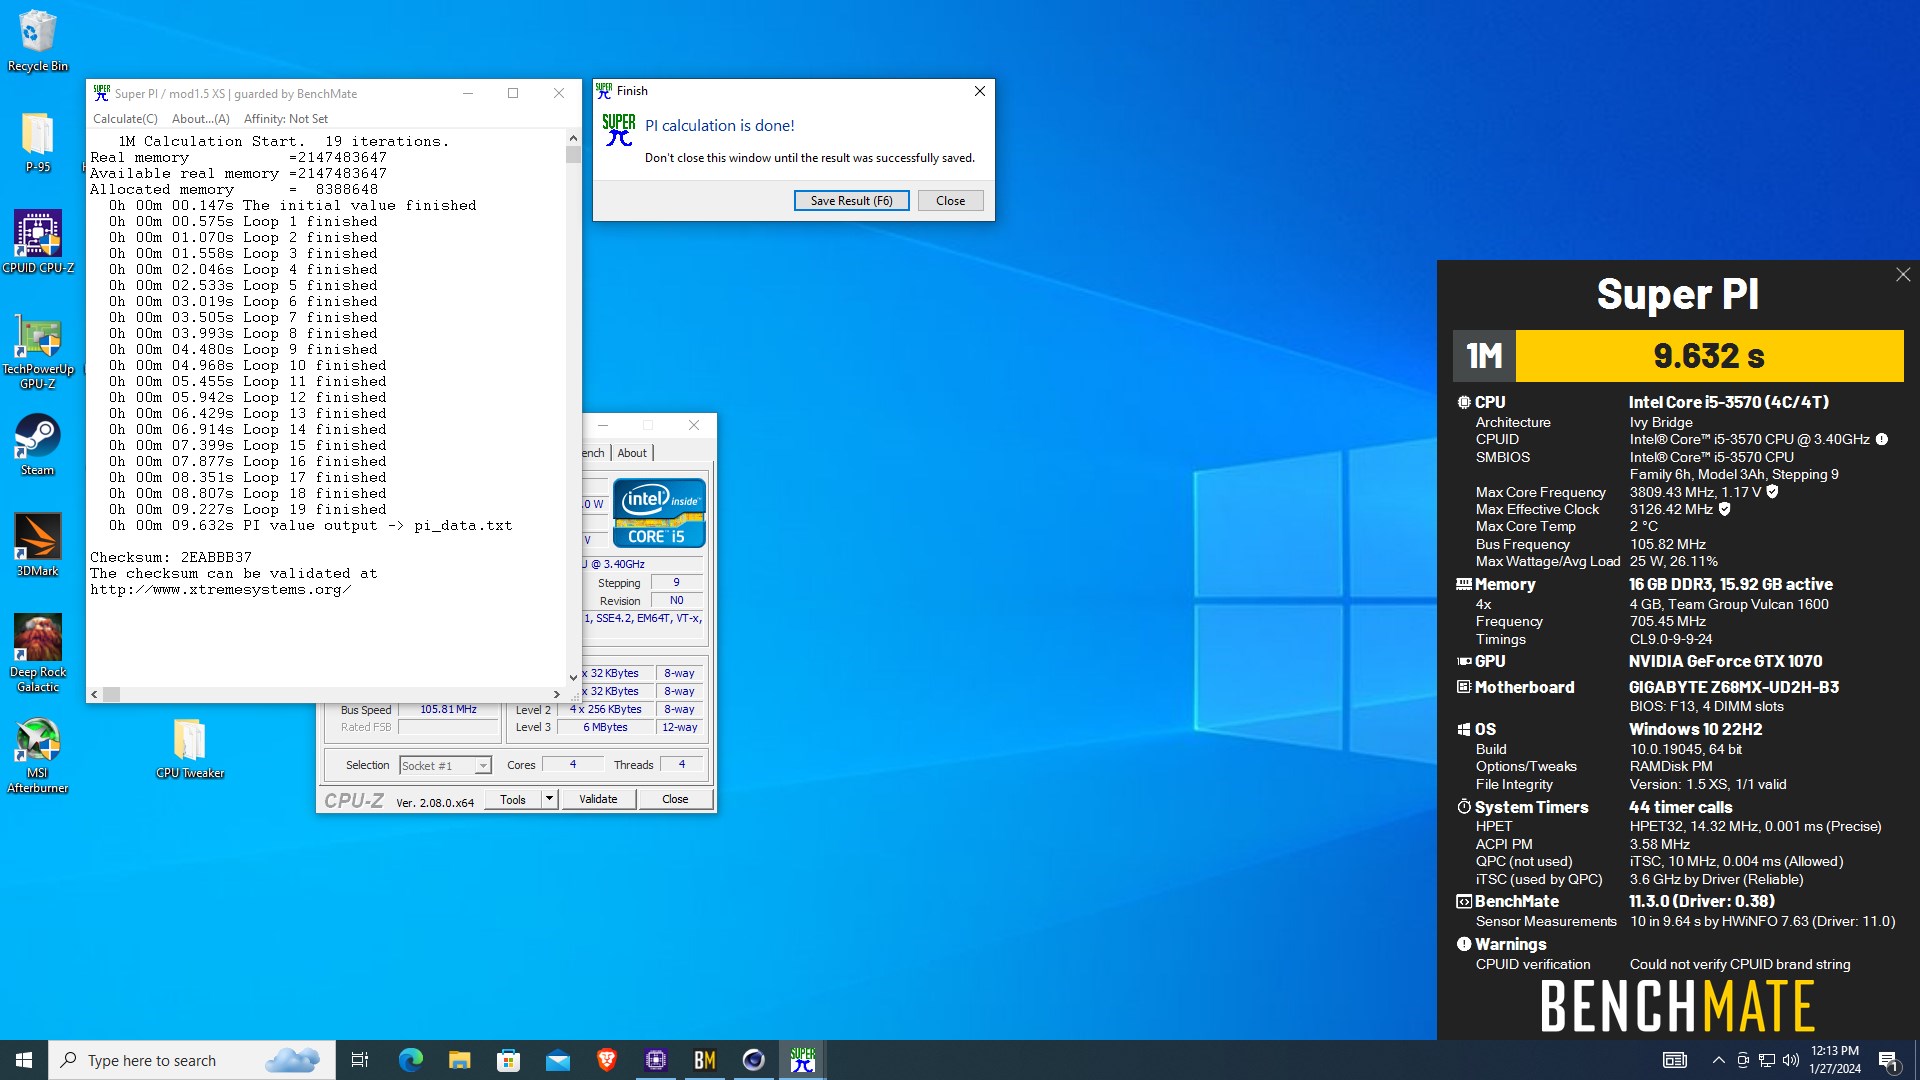Click scroll-down arrow in Super PI log
Screen dimensions: 1920x1080
[x=573, y=678]
